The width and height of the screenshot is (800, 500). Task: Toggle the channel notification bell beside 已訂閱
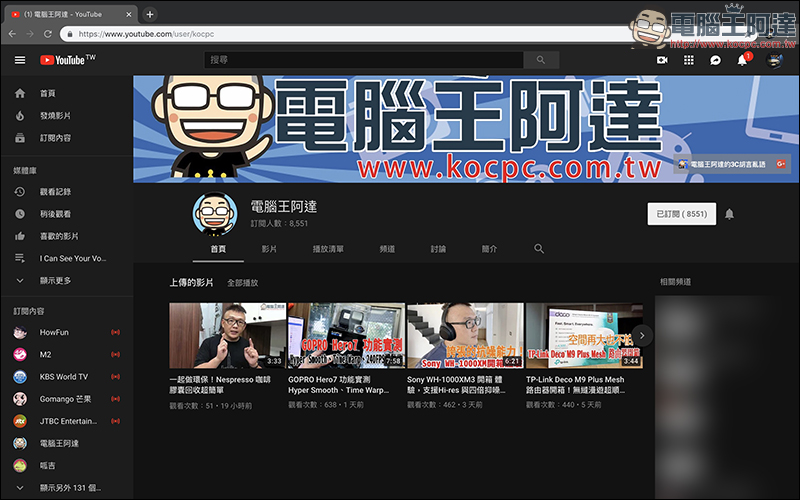(730, 214)
